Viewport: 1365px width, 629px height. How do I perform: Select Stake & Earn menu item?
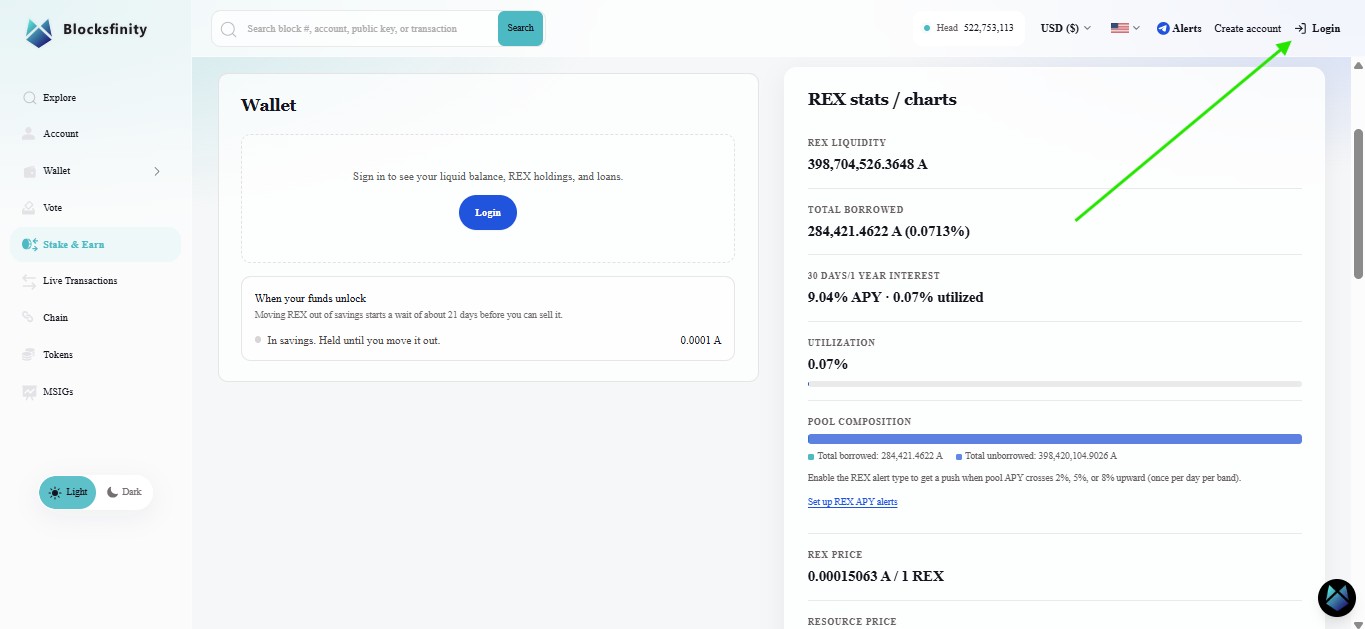tap(96, 245)
